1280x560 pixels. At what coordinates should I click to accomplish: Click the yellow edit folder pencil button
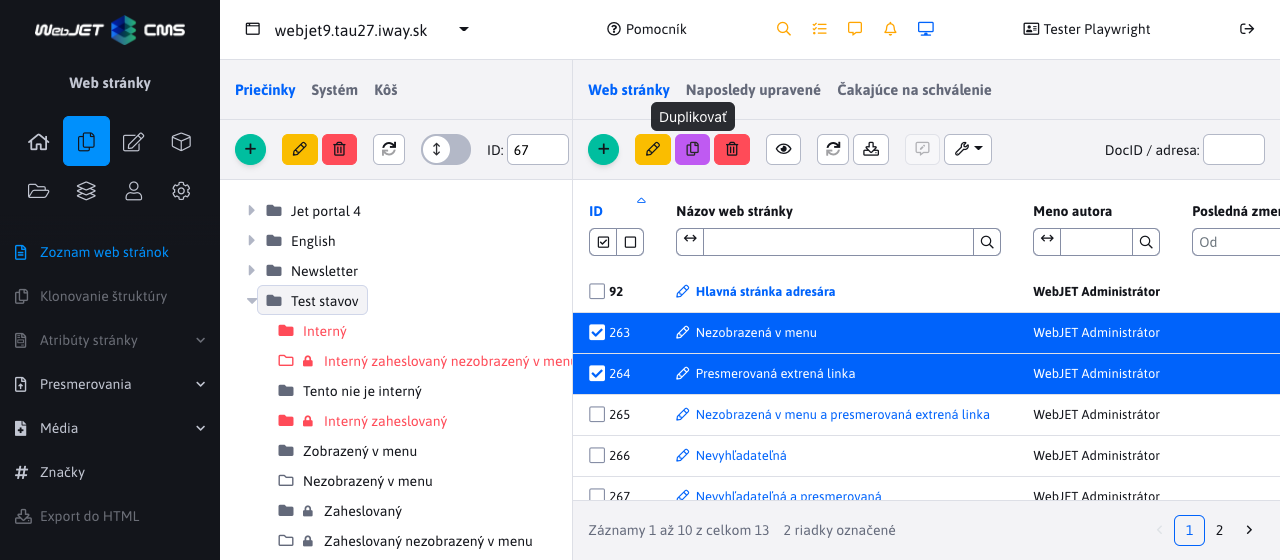[x=299, y=150]
